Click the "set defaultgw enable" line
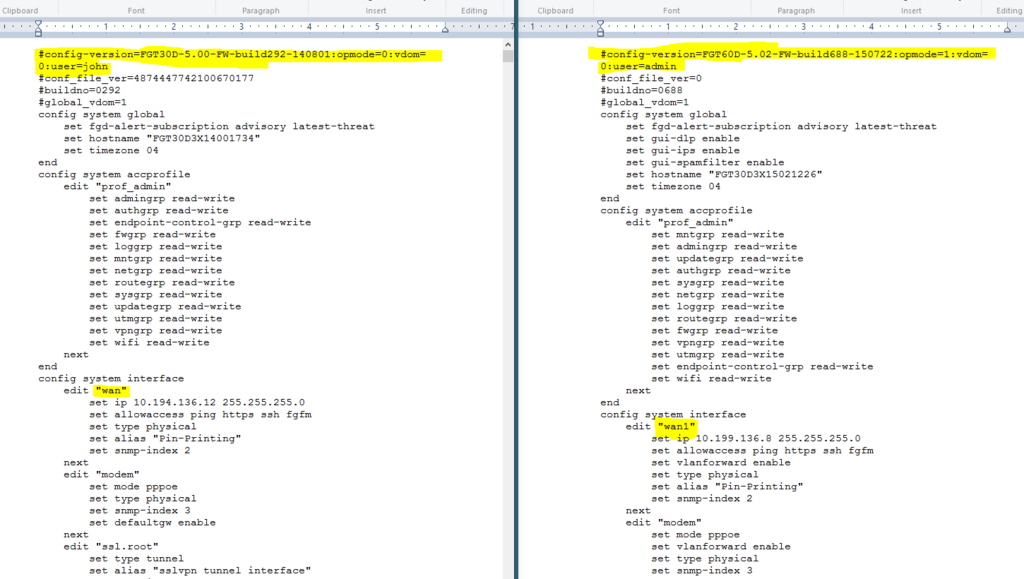Viewport: 1024px width, 579px height. (x=153, y=523)
